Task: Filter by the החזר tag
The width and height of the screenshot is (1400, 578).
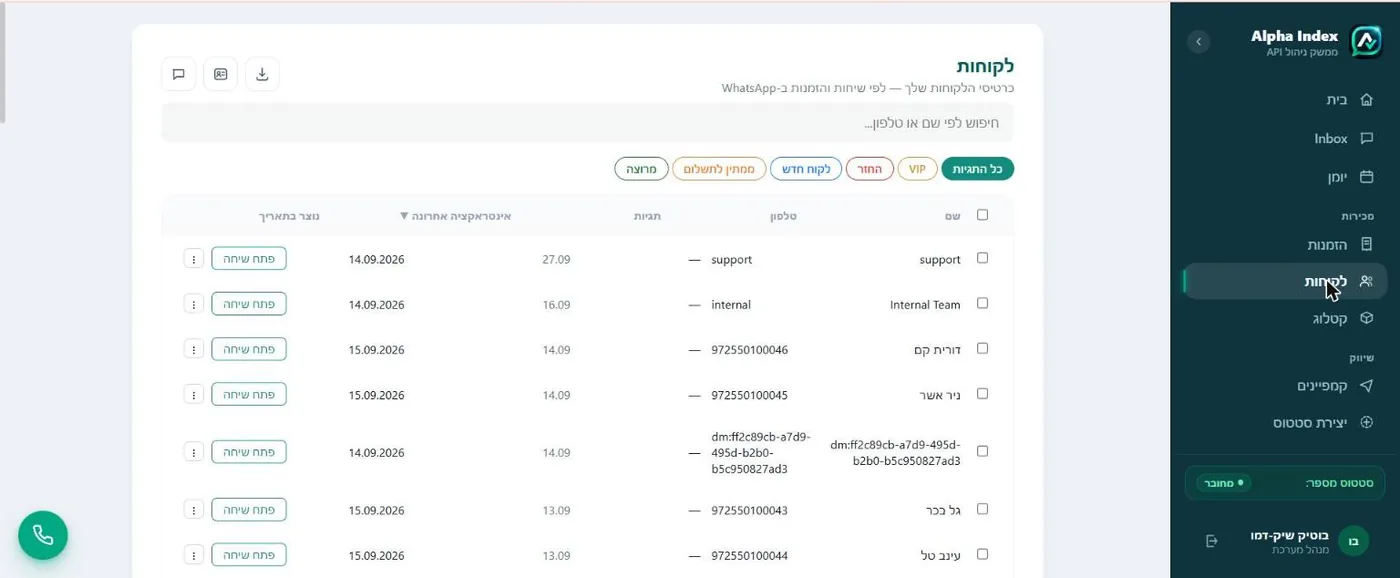Action: 870,169
